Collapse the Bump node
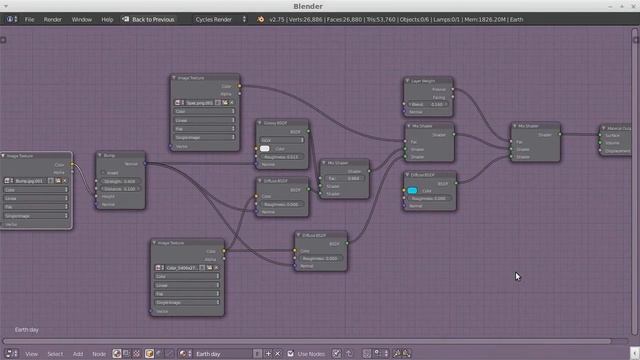The width and height of the screenshot is (640, 360). click(100, 155)
